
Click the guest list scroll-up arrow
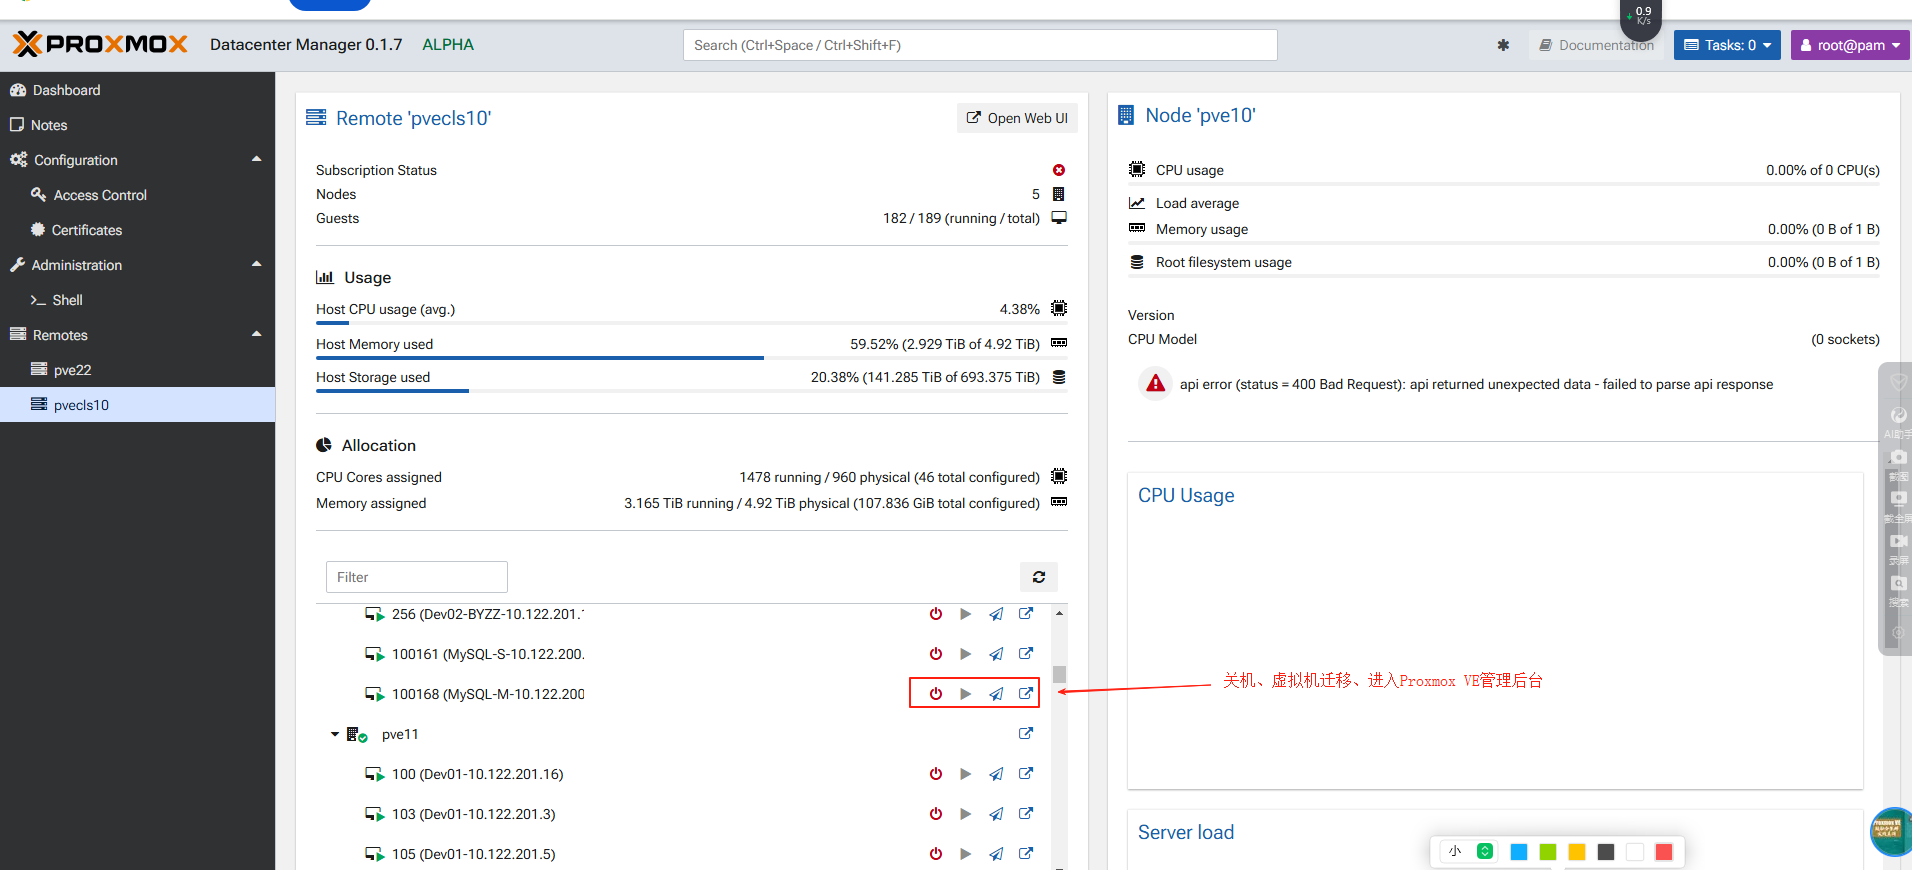tap(1059, 613)
